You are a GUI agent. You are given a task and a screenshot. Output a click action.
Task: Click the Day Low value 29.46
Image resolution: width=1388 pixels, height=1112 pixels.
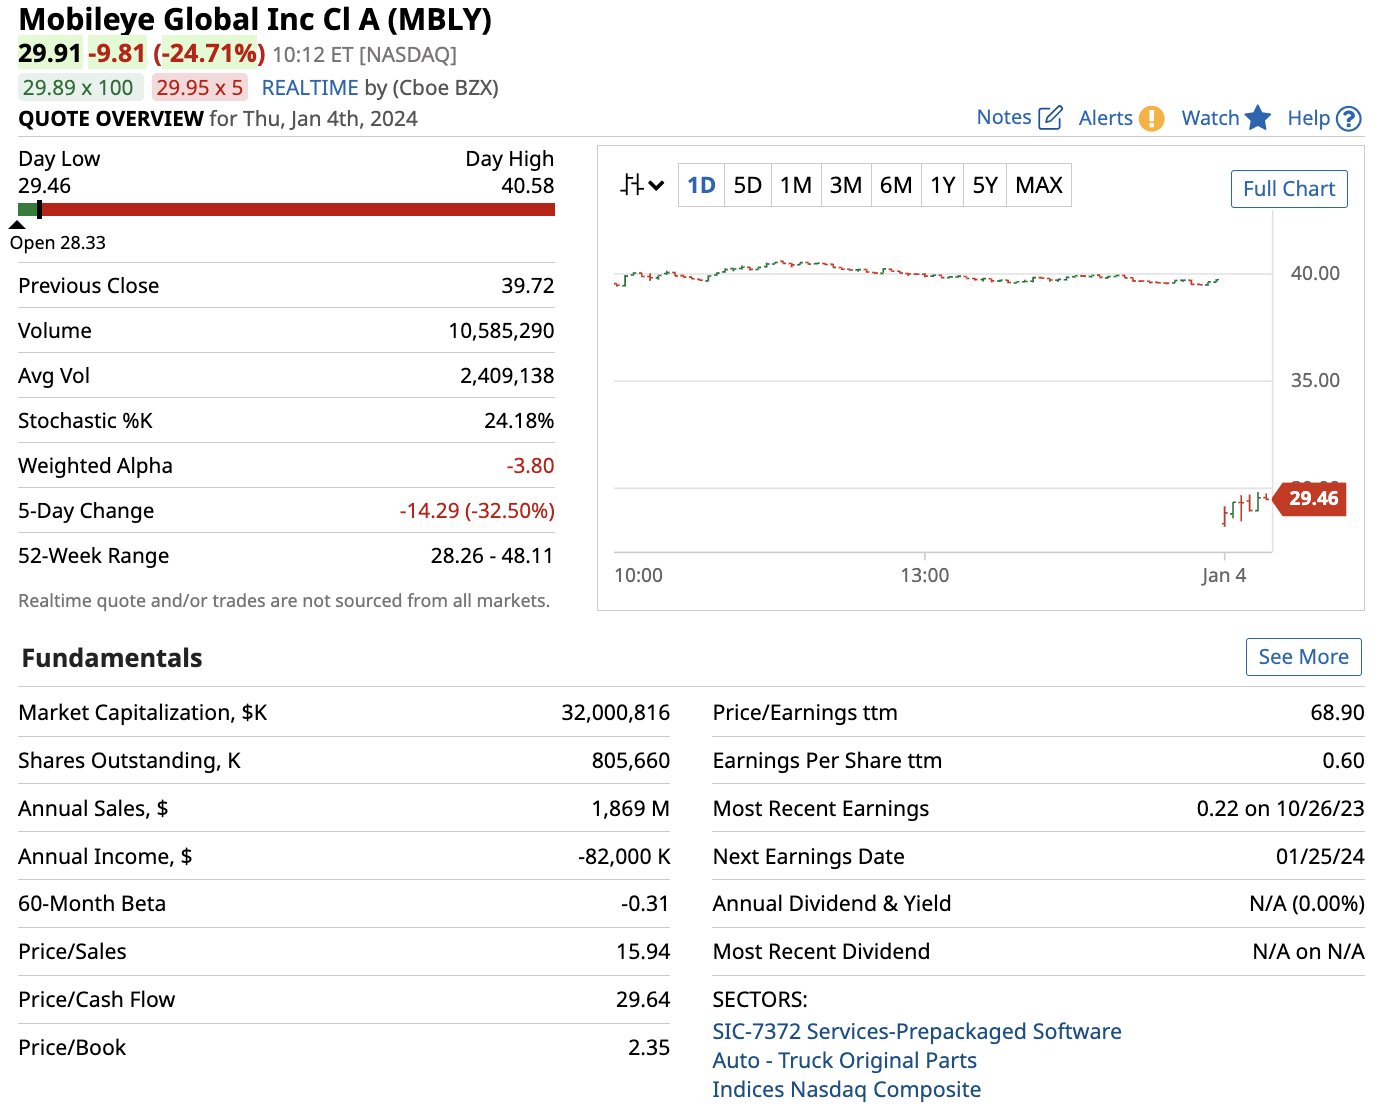tap(44, 186)
